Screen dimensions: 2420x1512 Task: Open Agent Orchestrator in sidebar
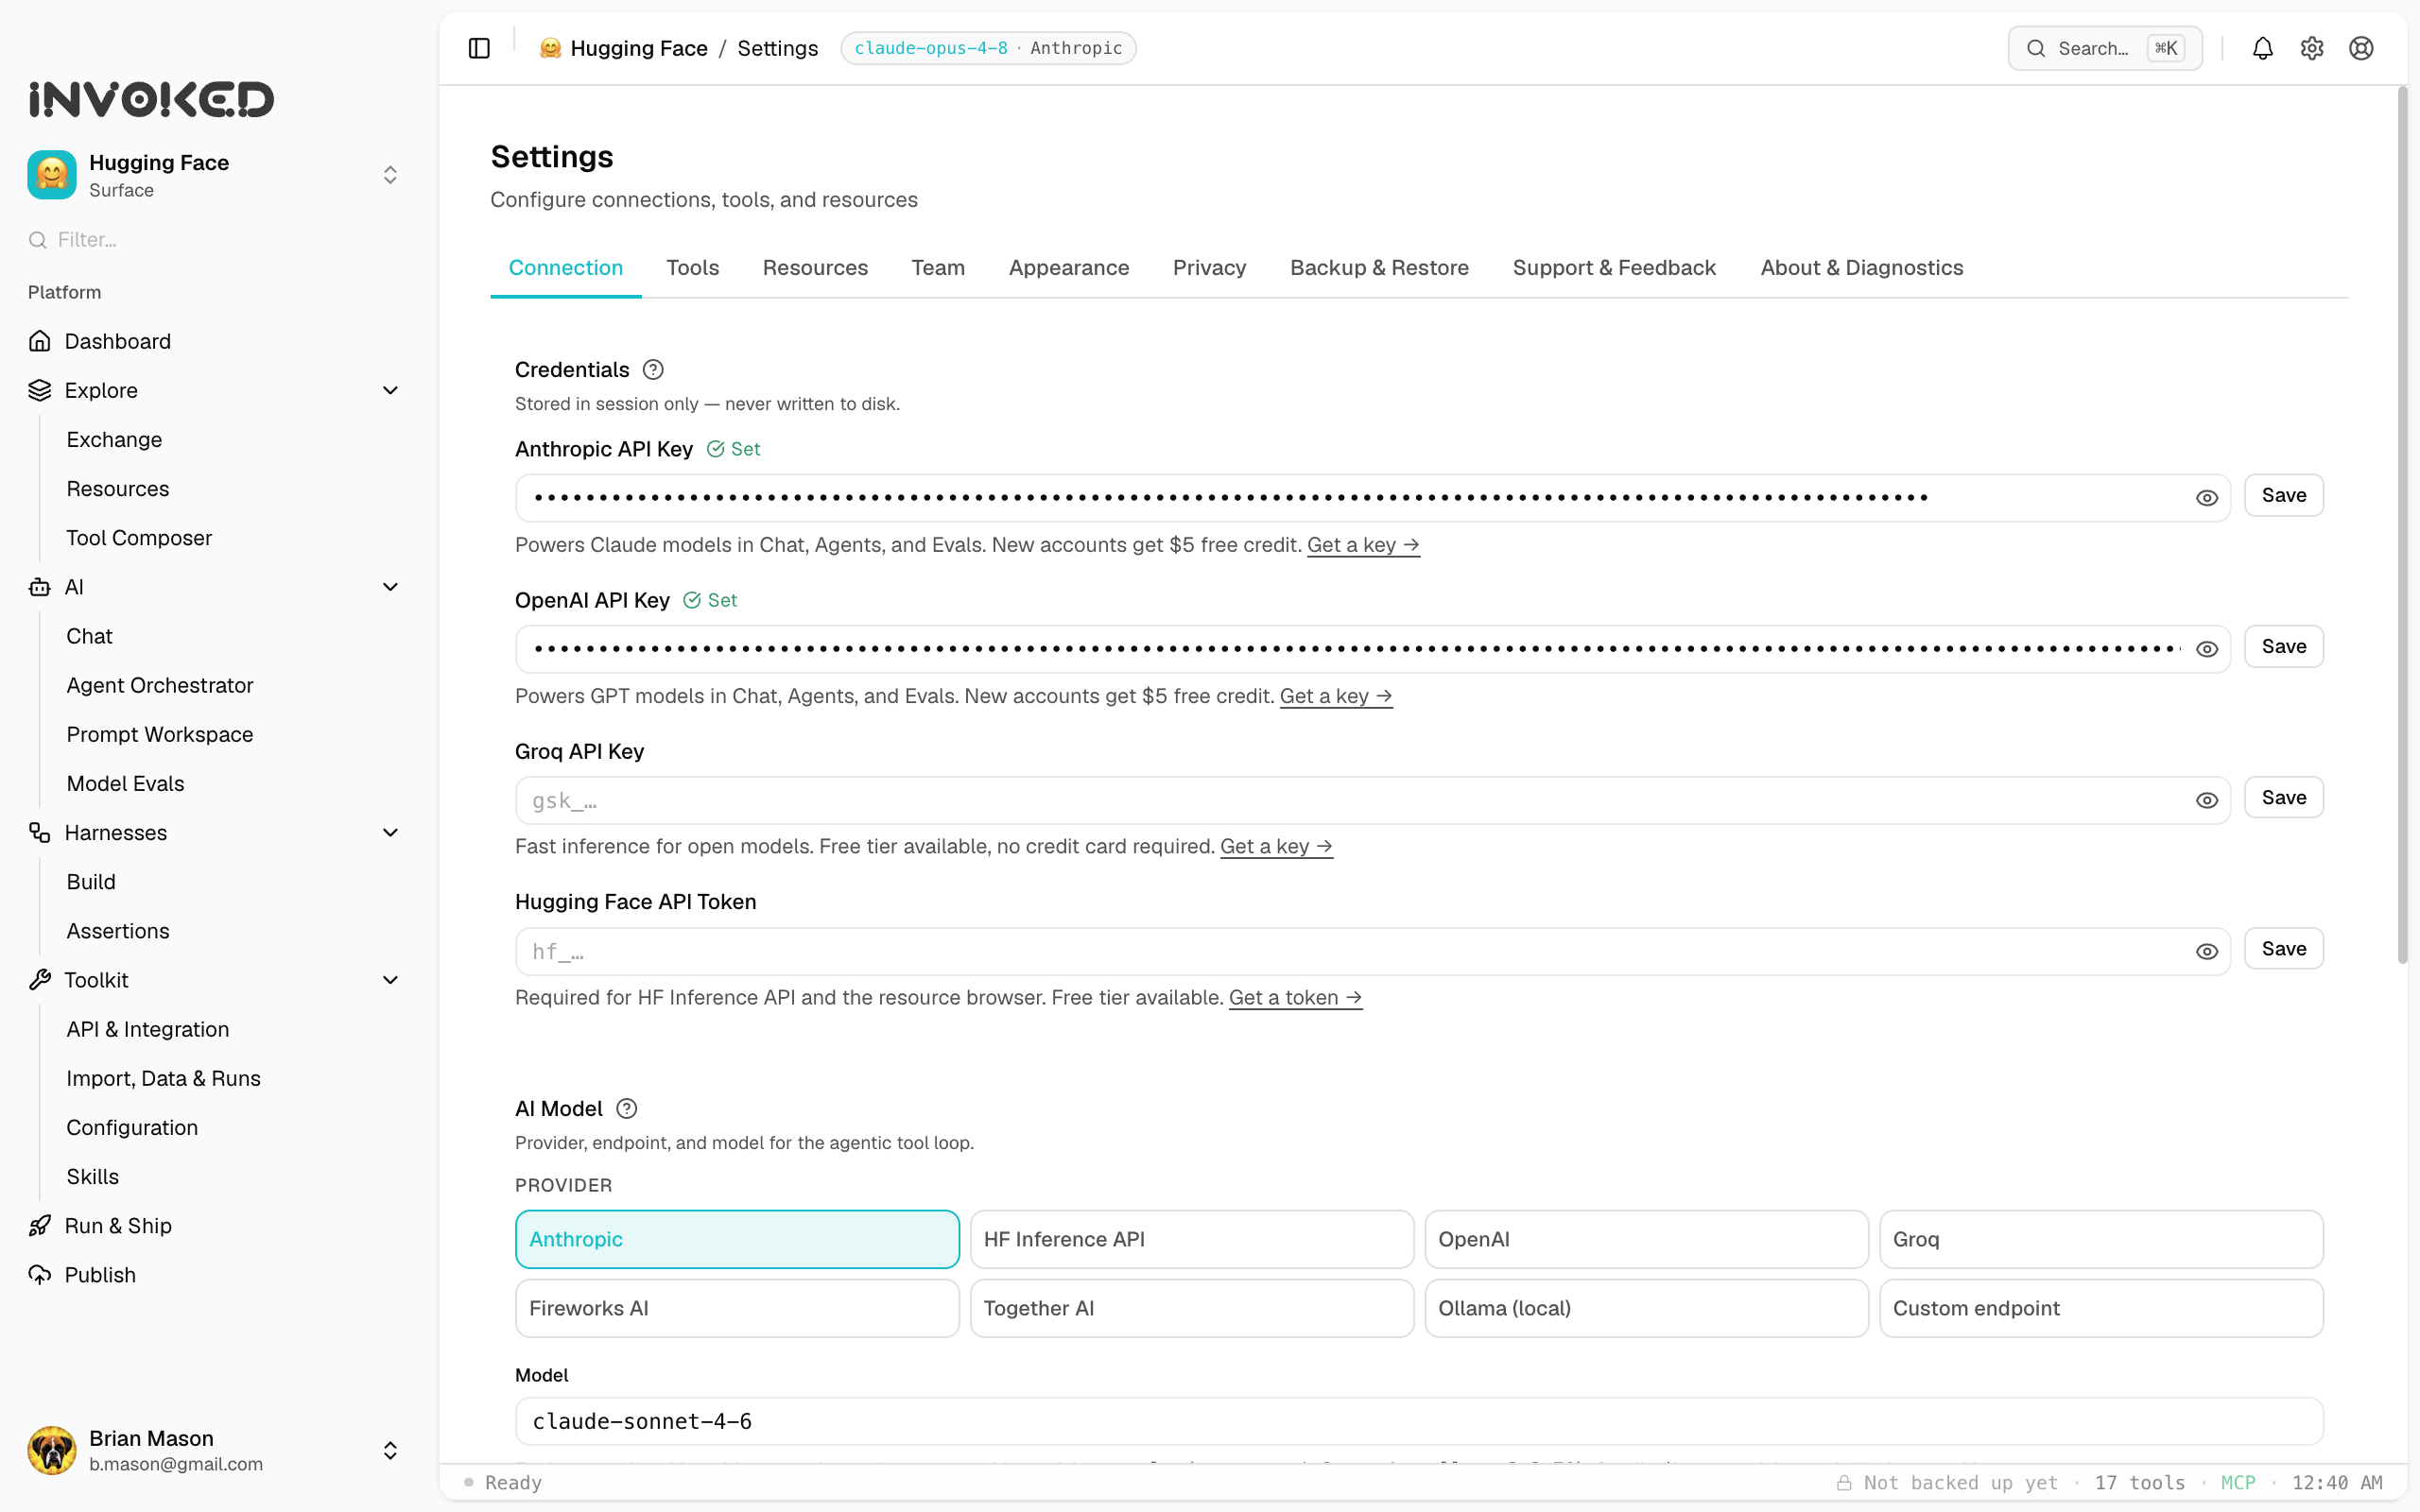click(x=160, y=685)
